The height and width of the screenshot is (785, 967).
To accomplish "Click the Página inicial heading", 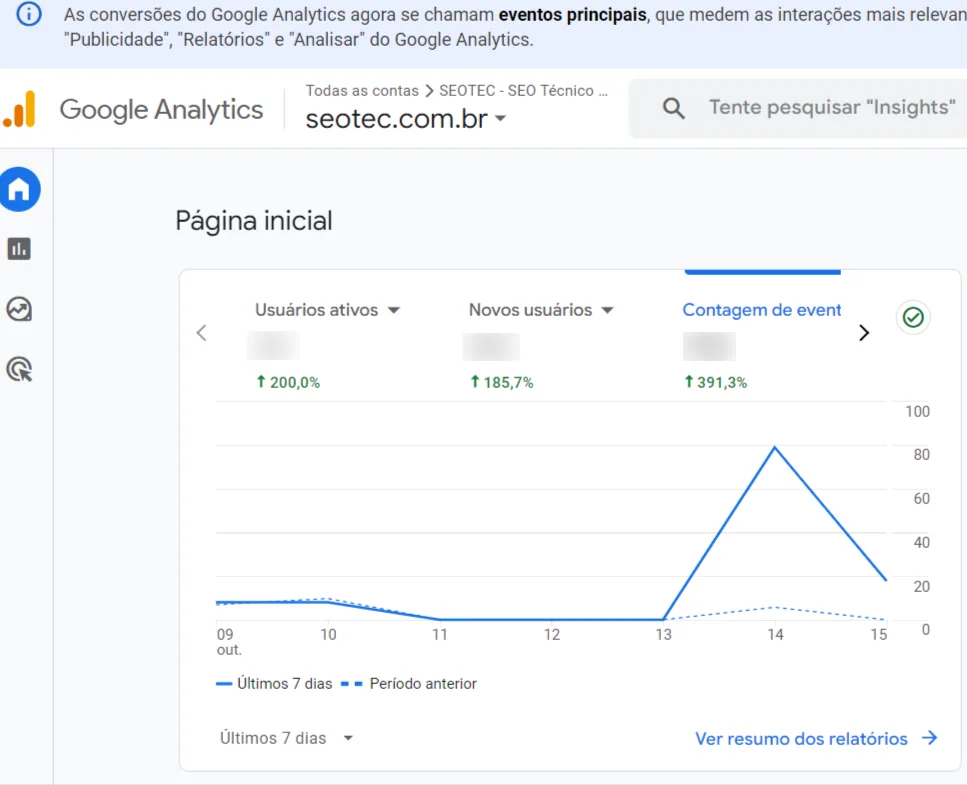I will tap(253, 221).
